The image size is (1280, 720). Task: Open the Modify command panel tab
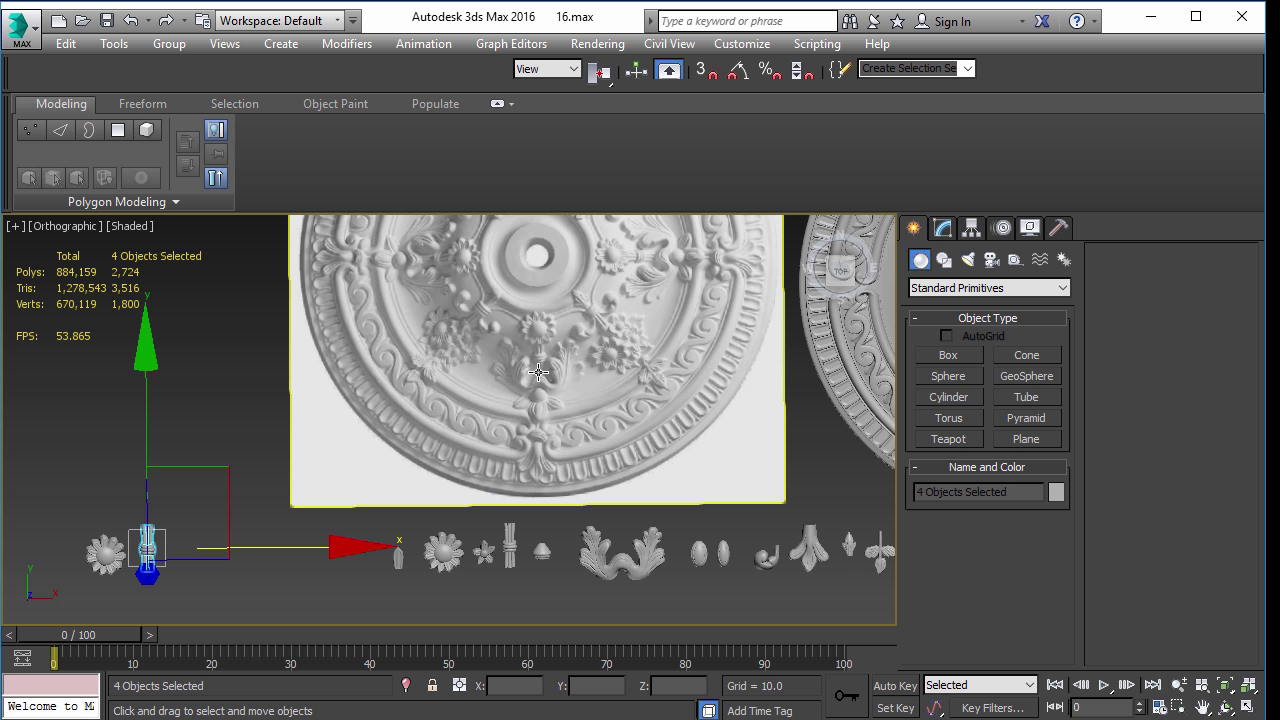pos(942,228)
